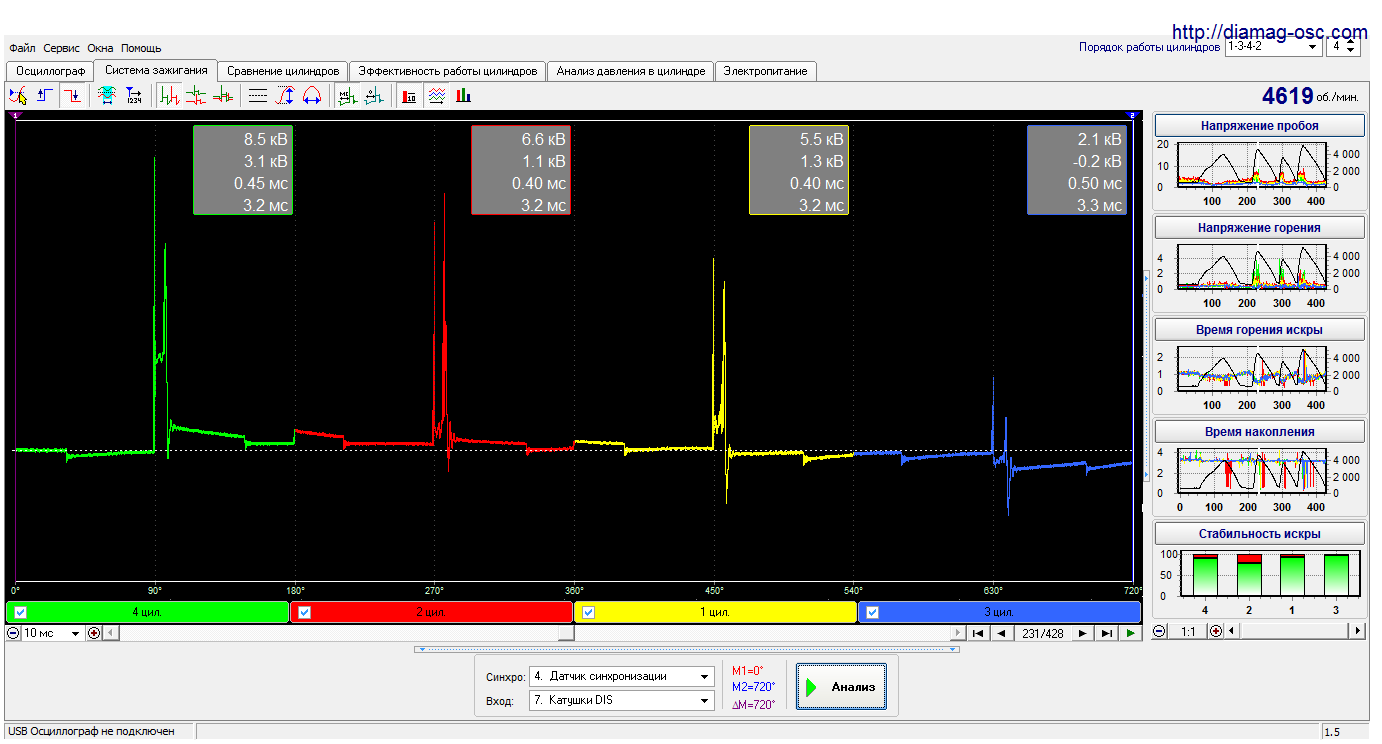The image size is (1382, 744).
Task: Click the Анализ button
Action: click(841, 687)
